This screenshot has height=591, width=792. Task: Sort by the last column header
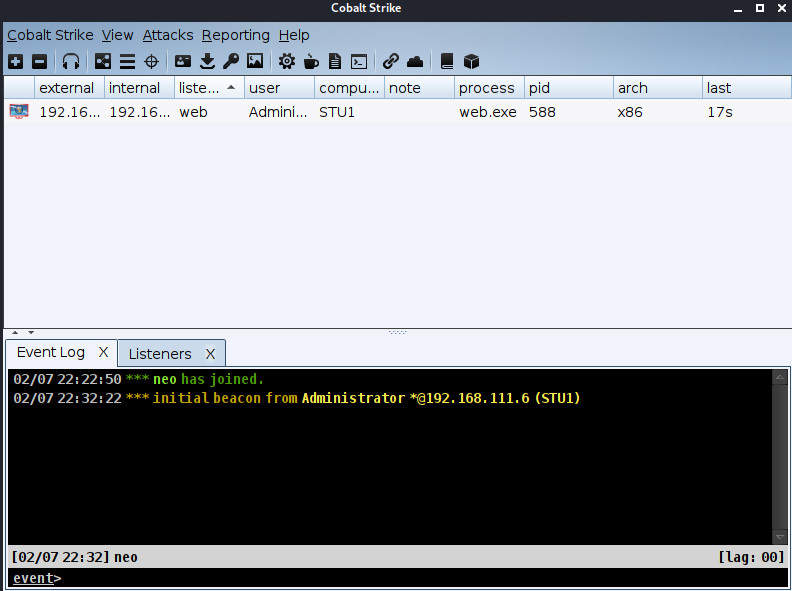pyautogui.click(x=747, y=88)
